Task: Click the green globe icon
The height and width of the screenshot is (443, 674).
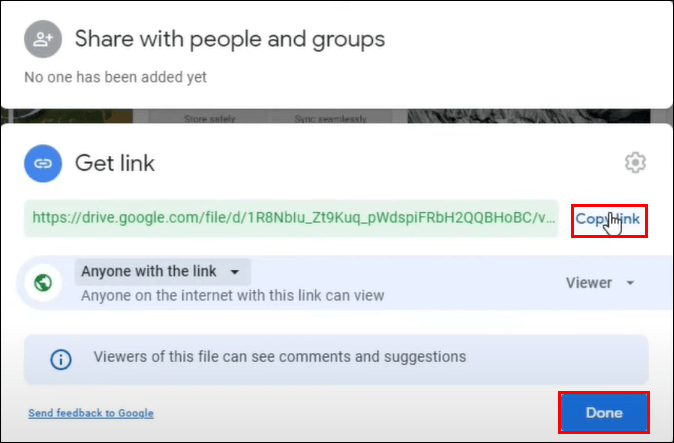Action: point(43,283)
